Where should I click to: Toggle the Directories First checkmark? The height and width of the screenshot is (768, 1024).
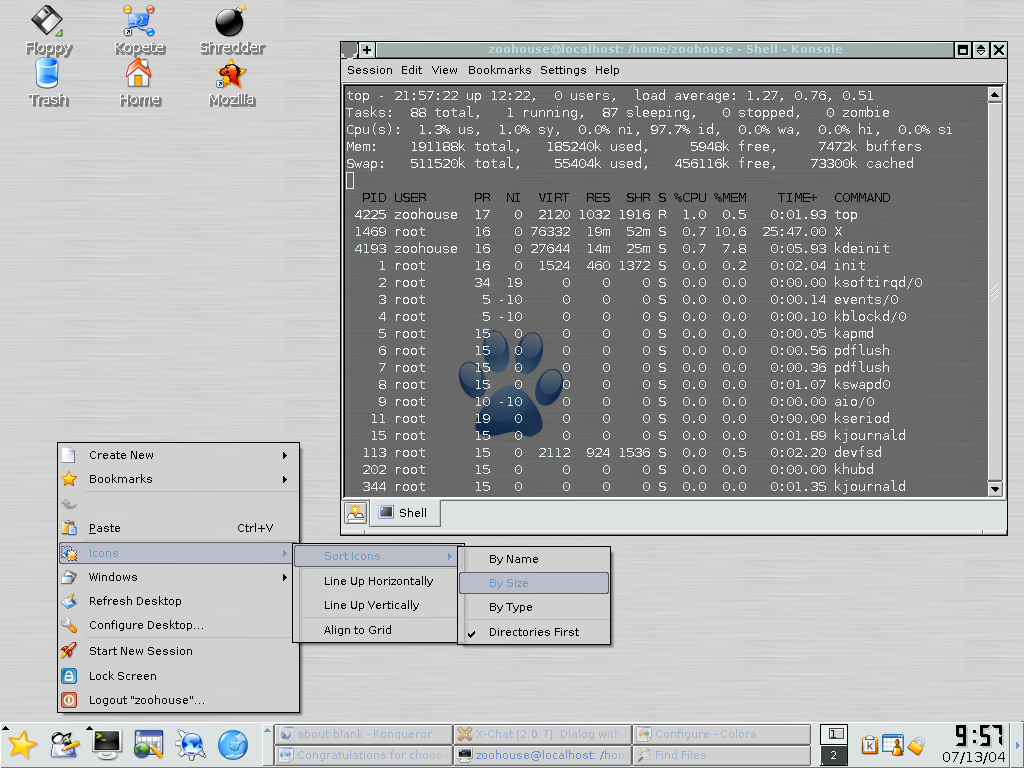[534, 632]
